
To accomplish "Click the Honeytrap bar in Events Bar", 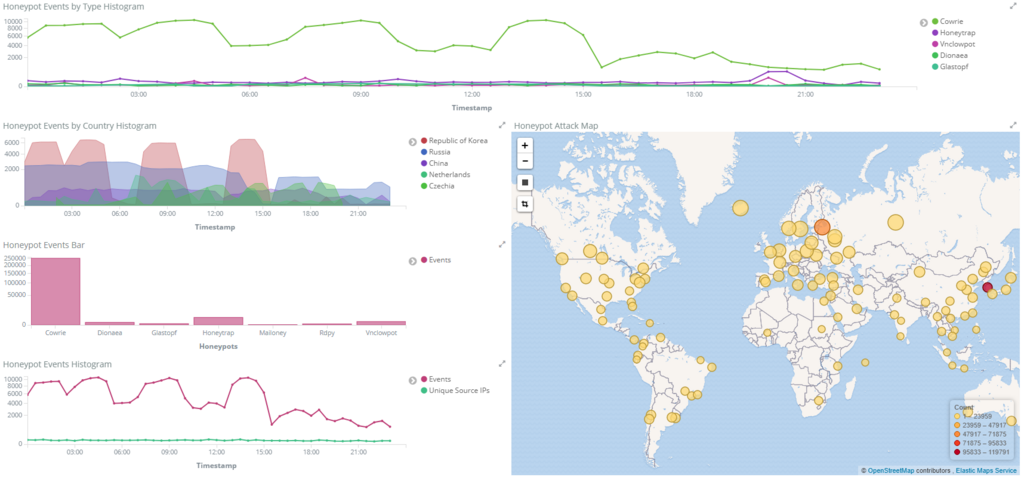I will point(218,321).
